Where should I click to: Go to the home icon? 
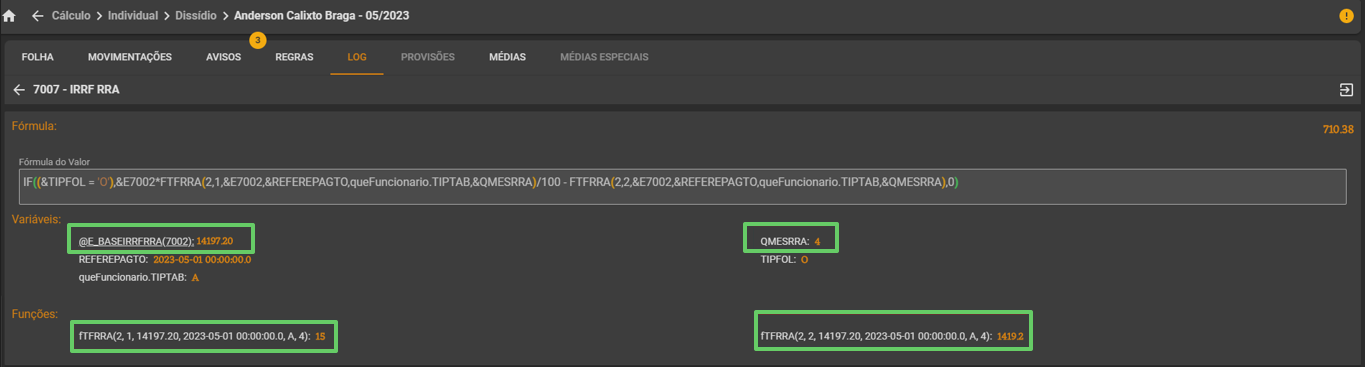click(x=9, y=16)
